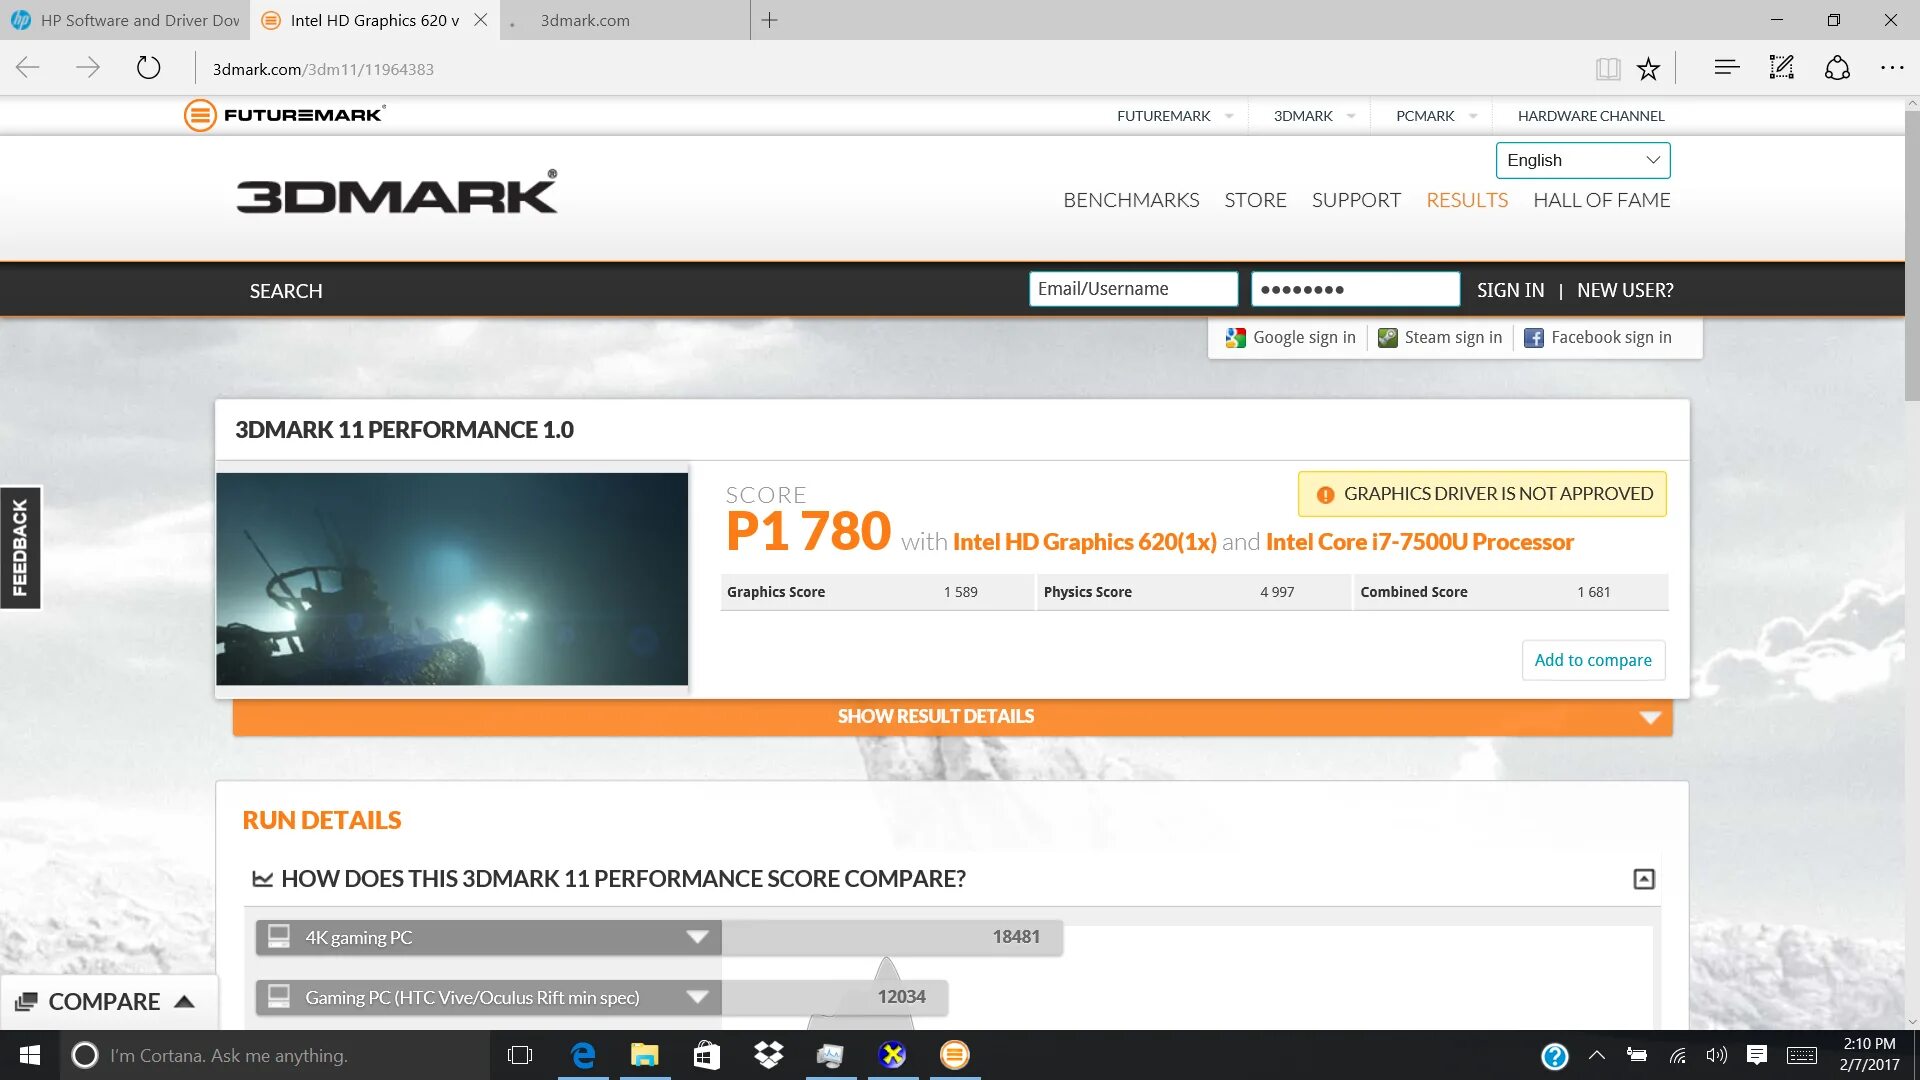Screen dimensions: 1920x1080
Task: Open the HALL OF FAME menu item
Action: coord(1601,199)
